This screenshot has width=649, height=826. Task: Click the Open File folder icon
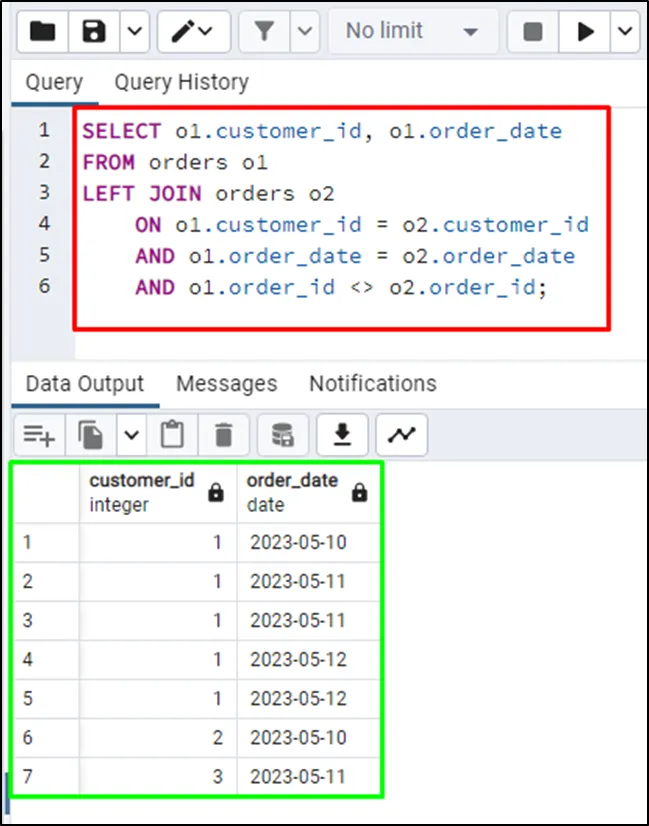(42, 32)
